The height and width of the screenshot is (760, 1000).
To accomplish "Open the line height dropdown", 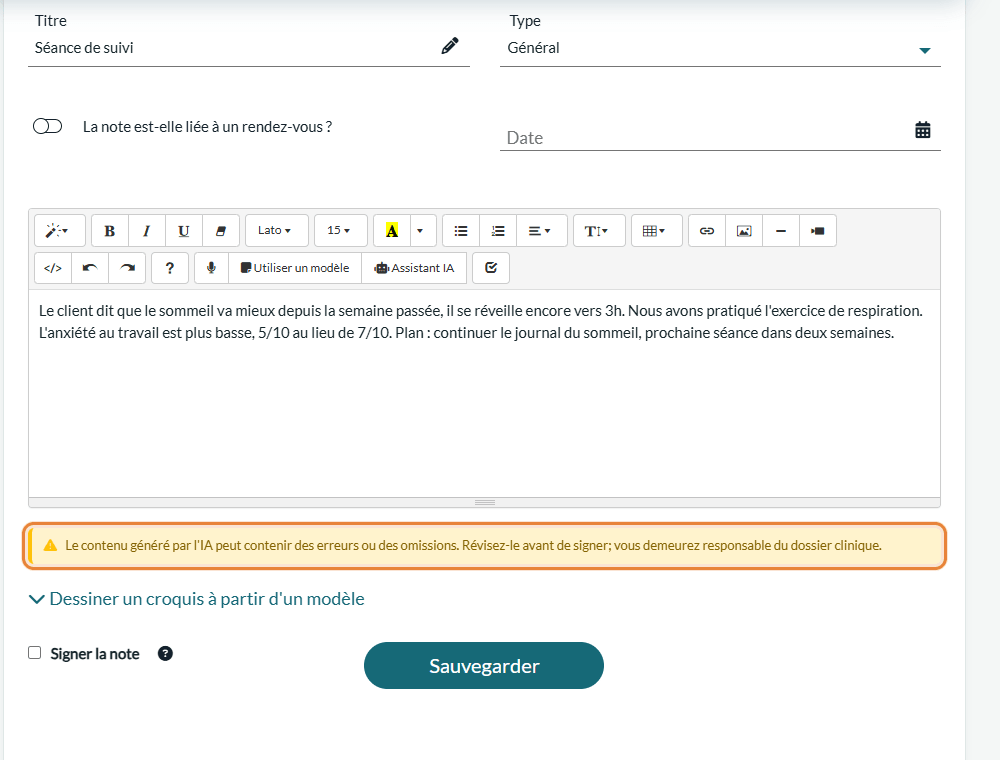I will pyautogui.click(x=599, y=231).
